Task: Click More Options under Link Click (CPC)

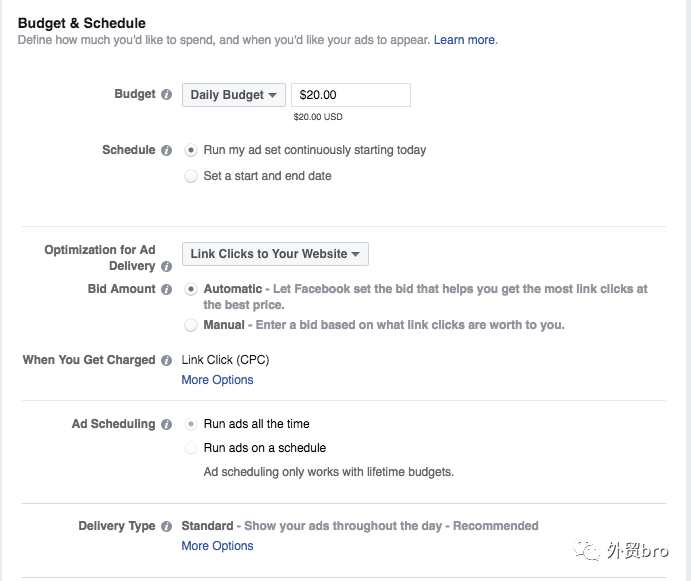Action: 217,380
